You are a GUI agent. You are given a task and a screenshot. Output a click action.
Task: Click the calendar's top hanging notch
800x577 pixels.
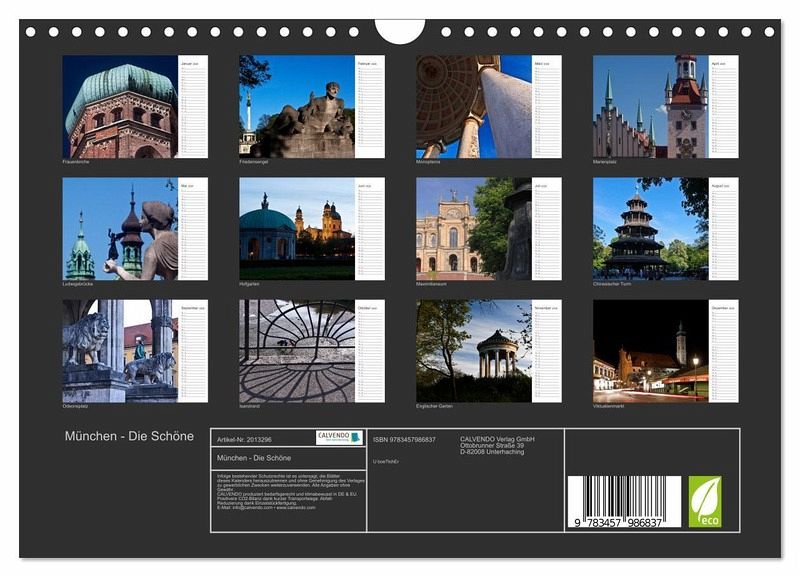click(x=400, y=30)
